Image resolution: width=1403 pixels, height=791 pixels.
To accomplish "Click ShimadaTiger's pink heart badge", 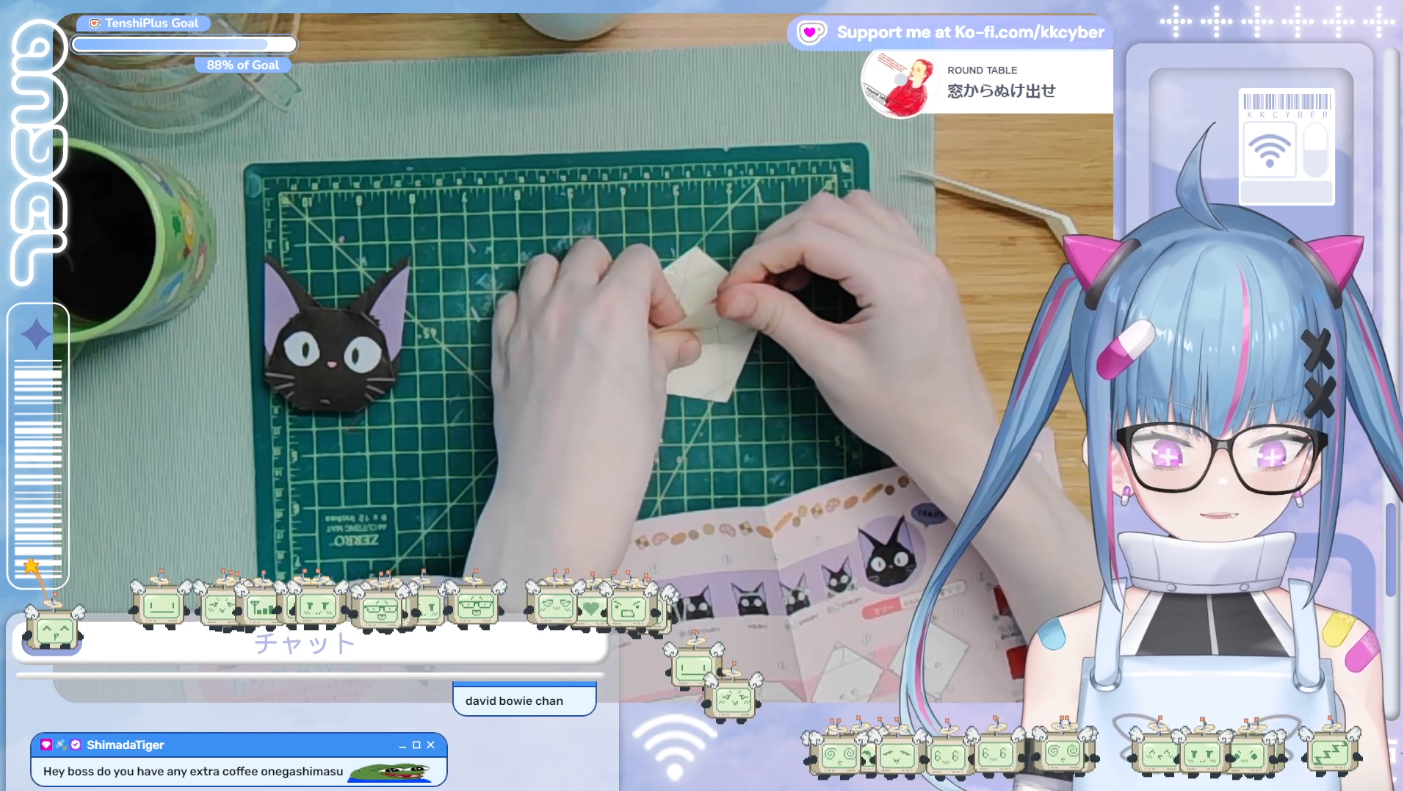I will [x=46, y=745].
